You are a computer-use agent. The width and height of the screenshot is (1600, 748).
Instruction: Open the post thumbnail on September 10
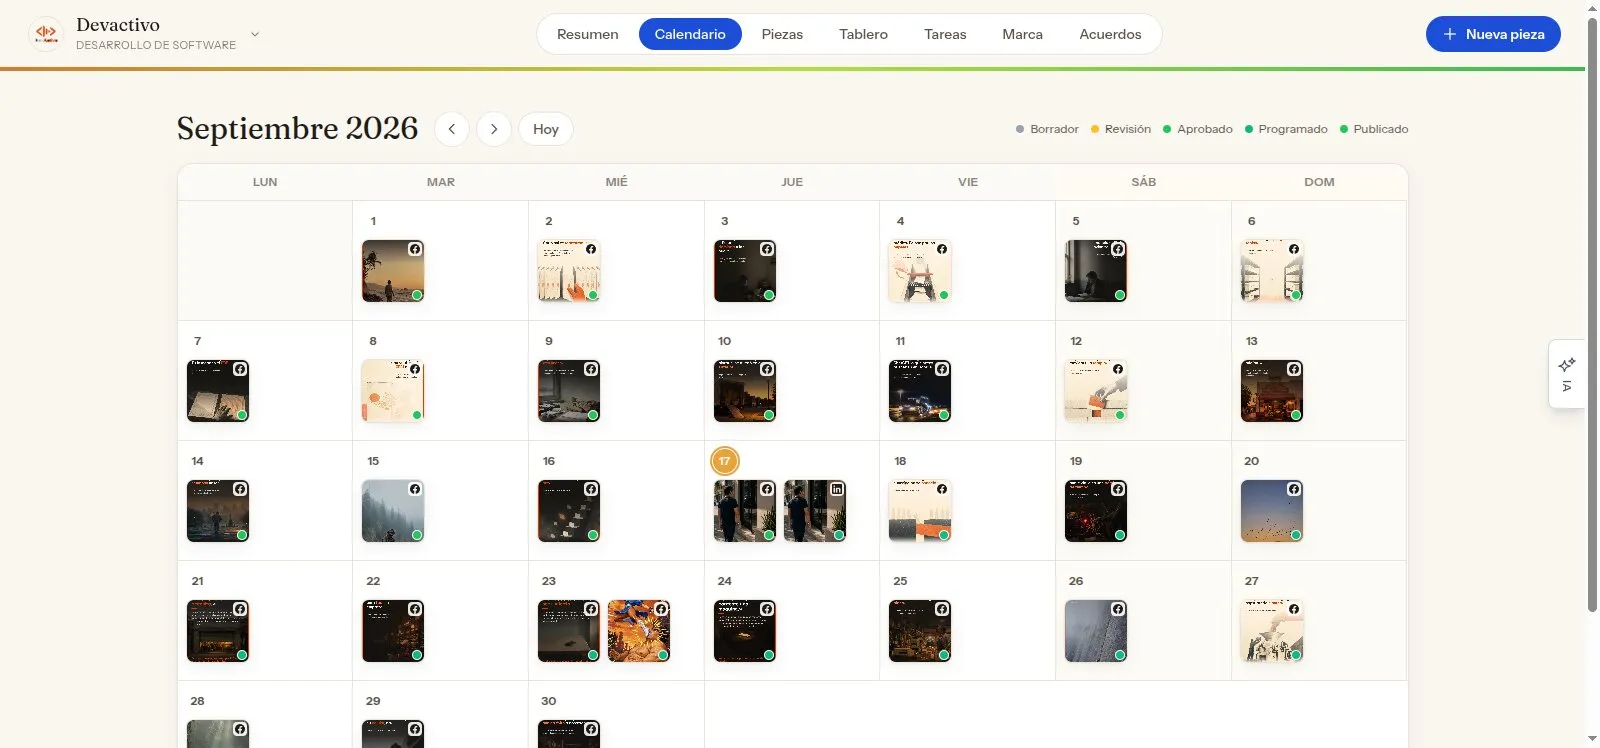point(745,391)
